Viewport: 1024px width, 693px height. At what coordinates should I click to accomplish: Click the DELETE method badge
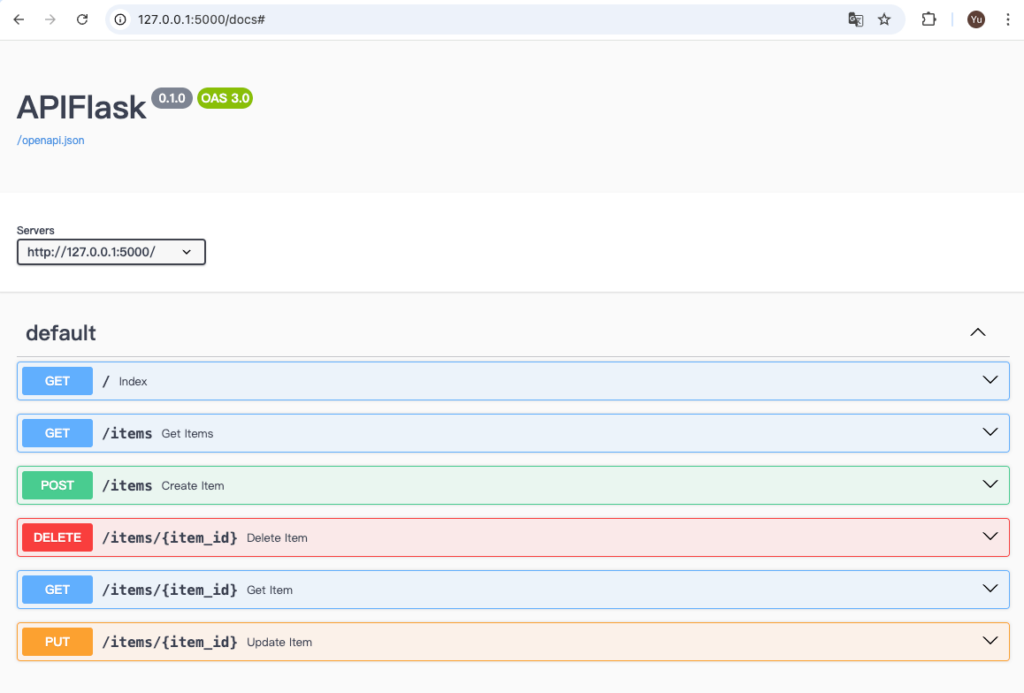[x=57, y=537]
